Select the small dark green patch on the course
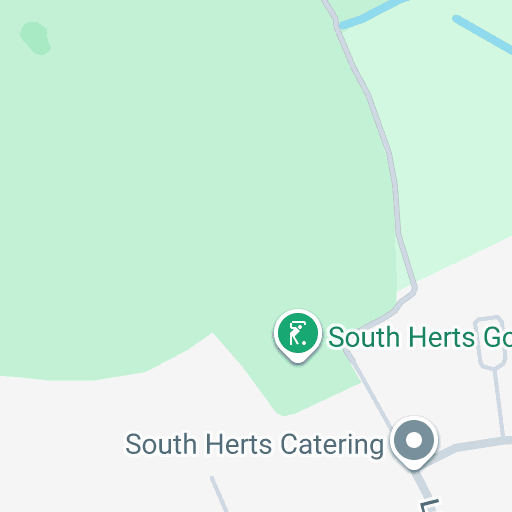 [x=35, y=38]
